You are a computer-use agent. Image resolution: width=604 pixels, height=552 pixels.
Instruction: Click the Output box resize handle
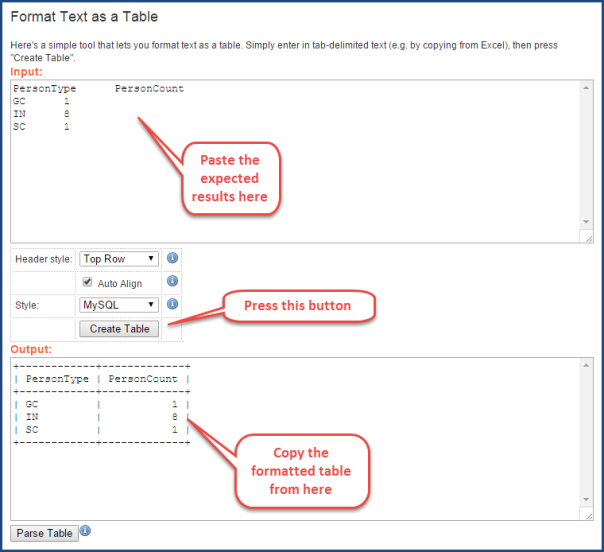586,514
